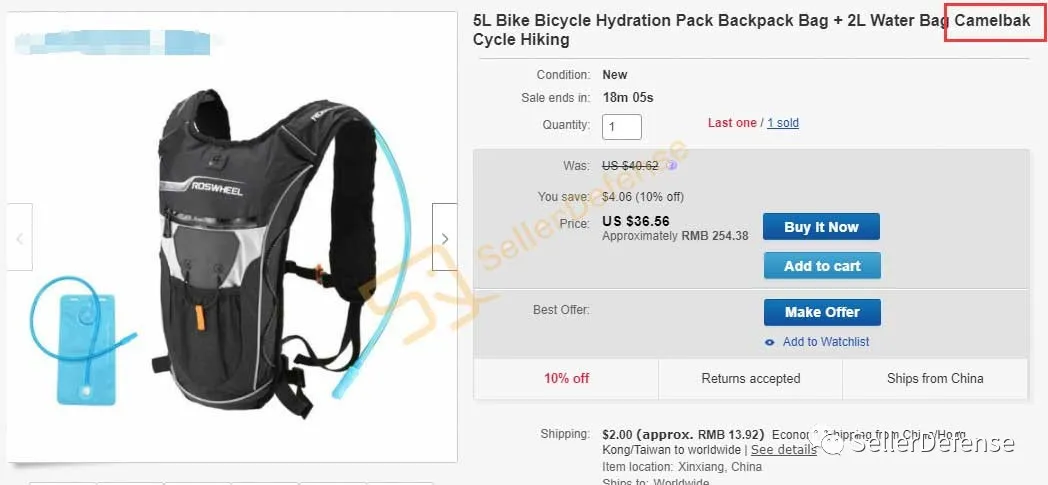
Task: Add the item to cart
Action: tap(822, 266)
